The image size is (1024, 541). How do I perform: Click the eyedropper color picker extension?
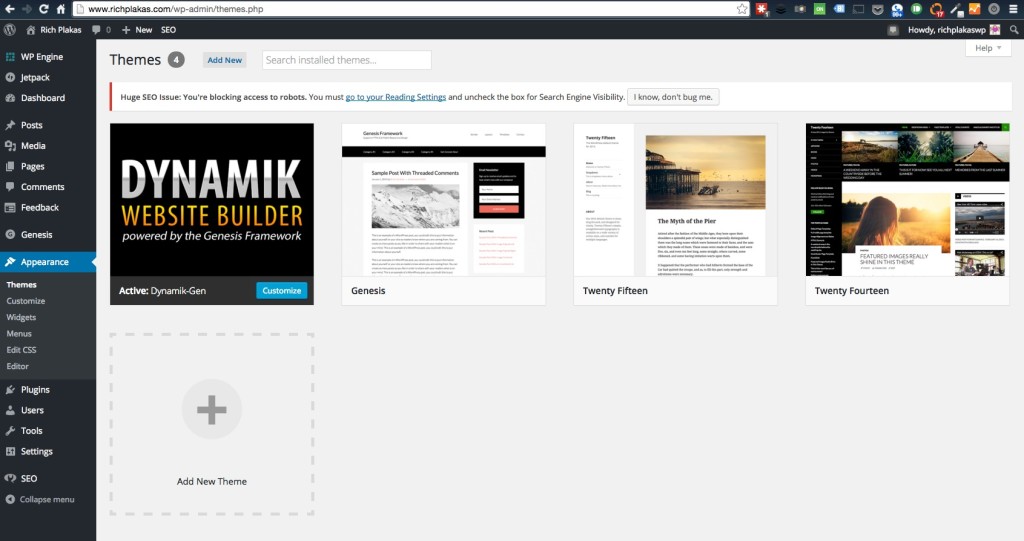click(955, 8)
